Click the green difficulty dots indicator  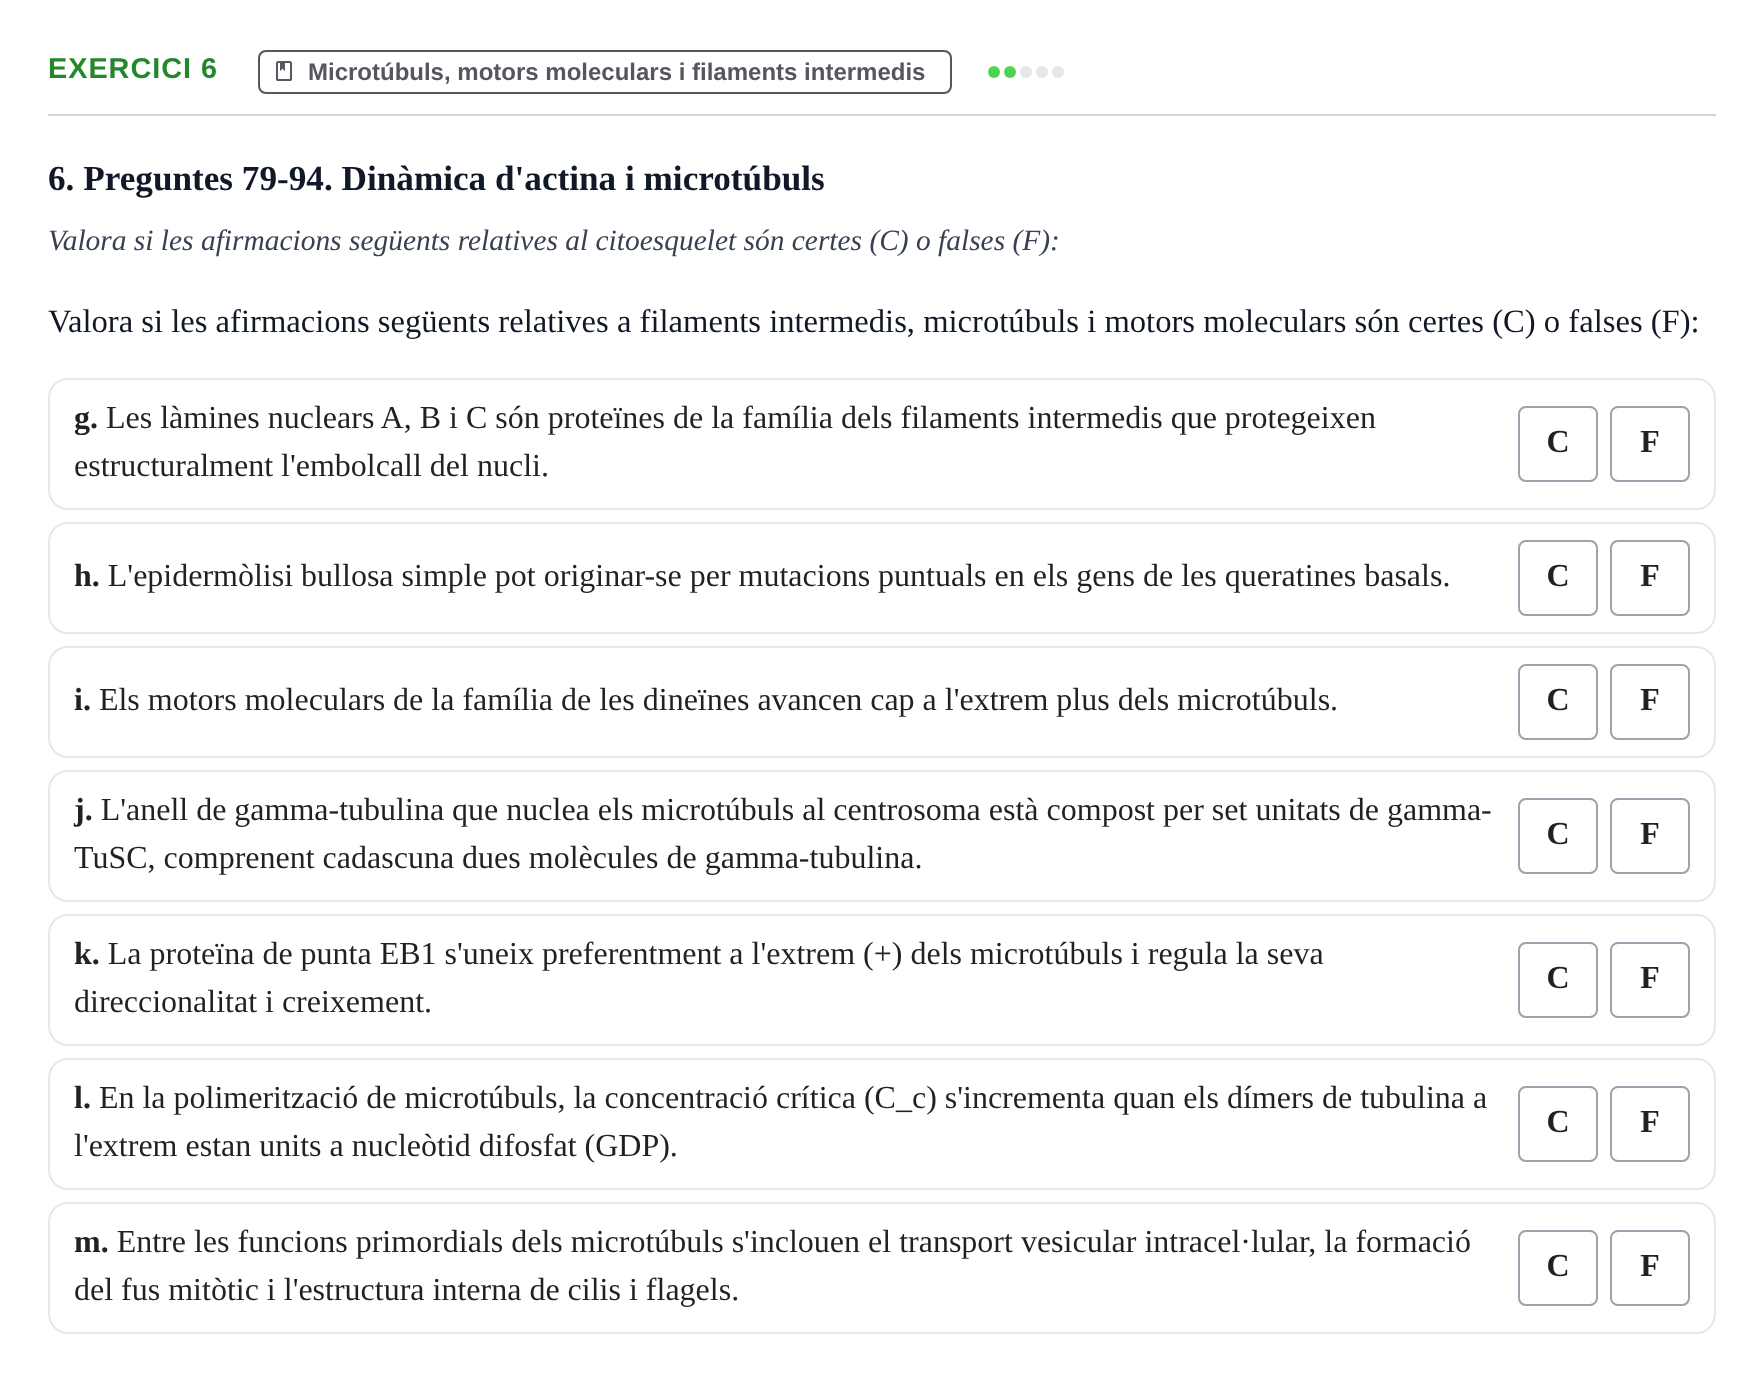(x=1025, y=72)
